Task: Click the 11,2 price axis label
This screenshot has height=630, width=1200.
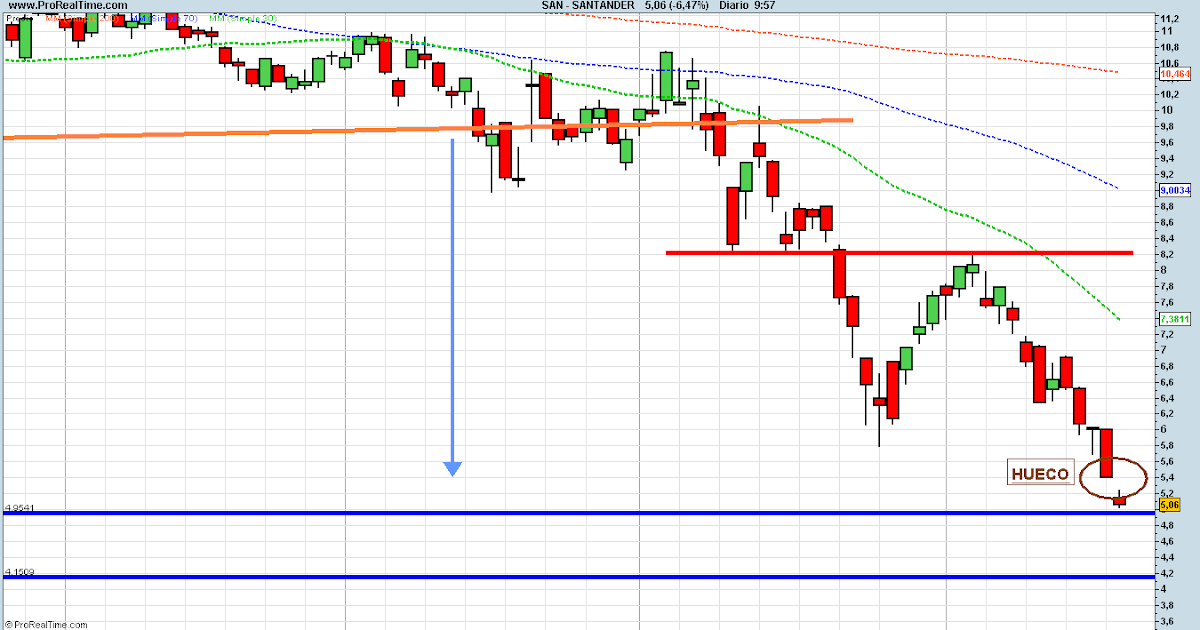Action: tap(1171, 18)
